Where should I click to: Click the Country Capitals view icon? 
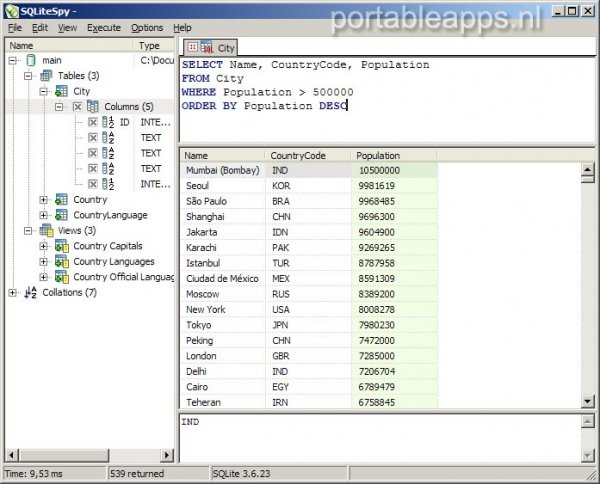pyautogui.click(x=62, y=246)
